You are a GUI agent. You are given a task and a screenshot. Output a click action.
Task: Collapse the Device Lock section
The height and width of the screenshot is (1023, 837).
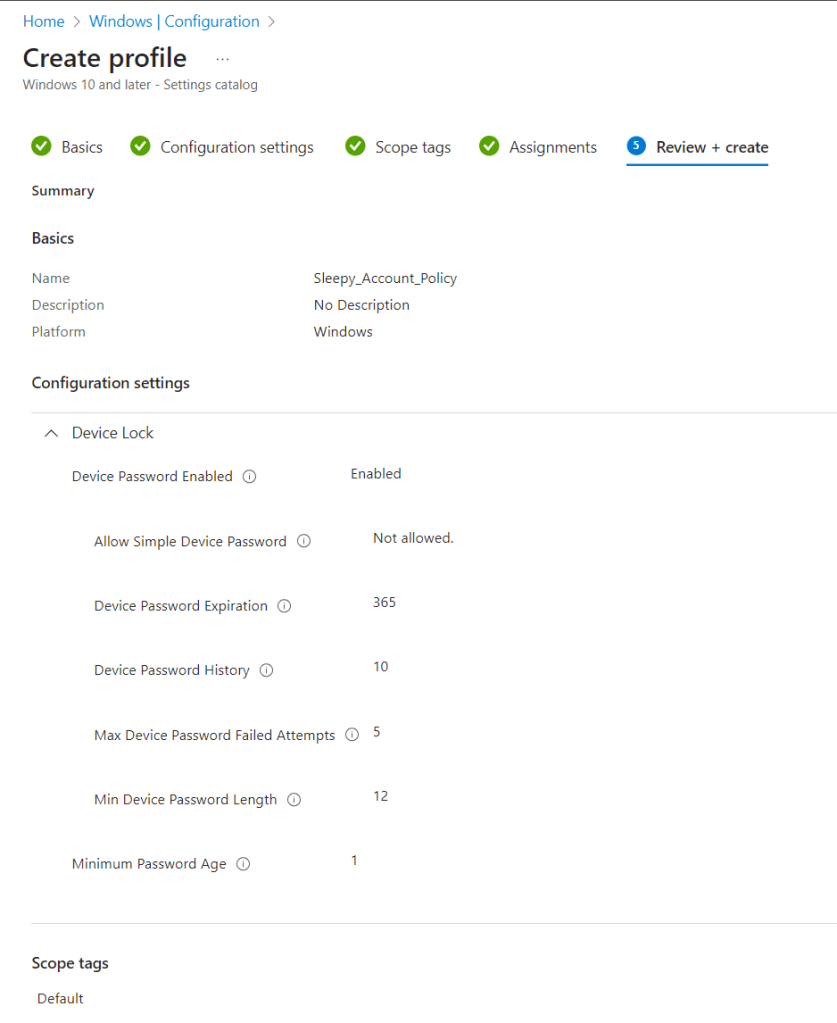point(51,433)
